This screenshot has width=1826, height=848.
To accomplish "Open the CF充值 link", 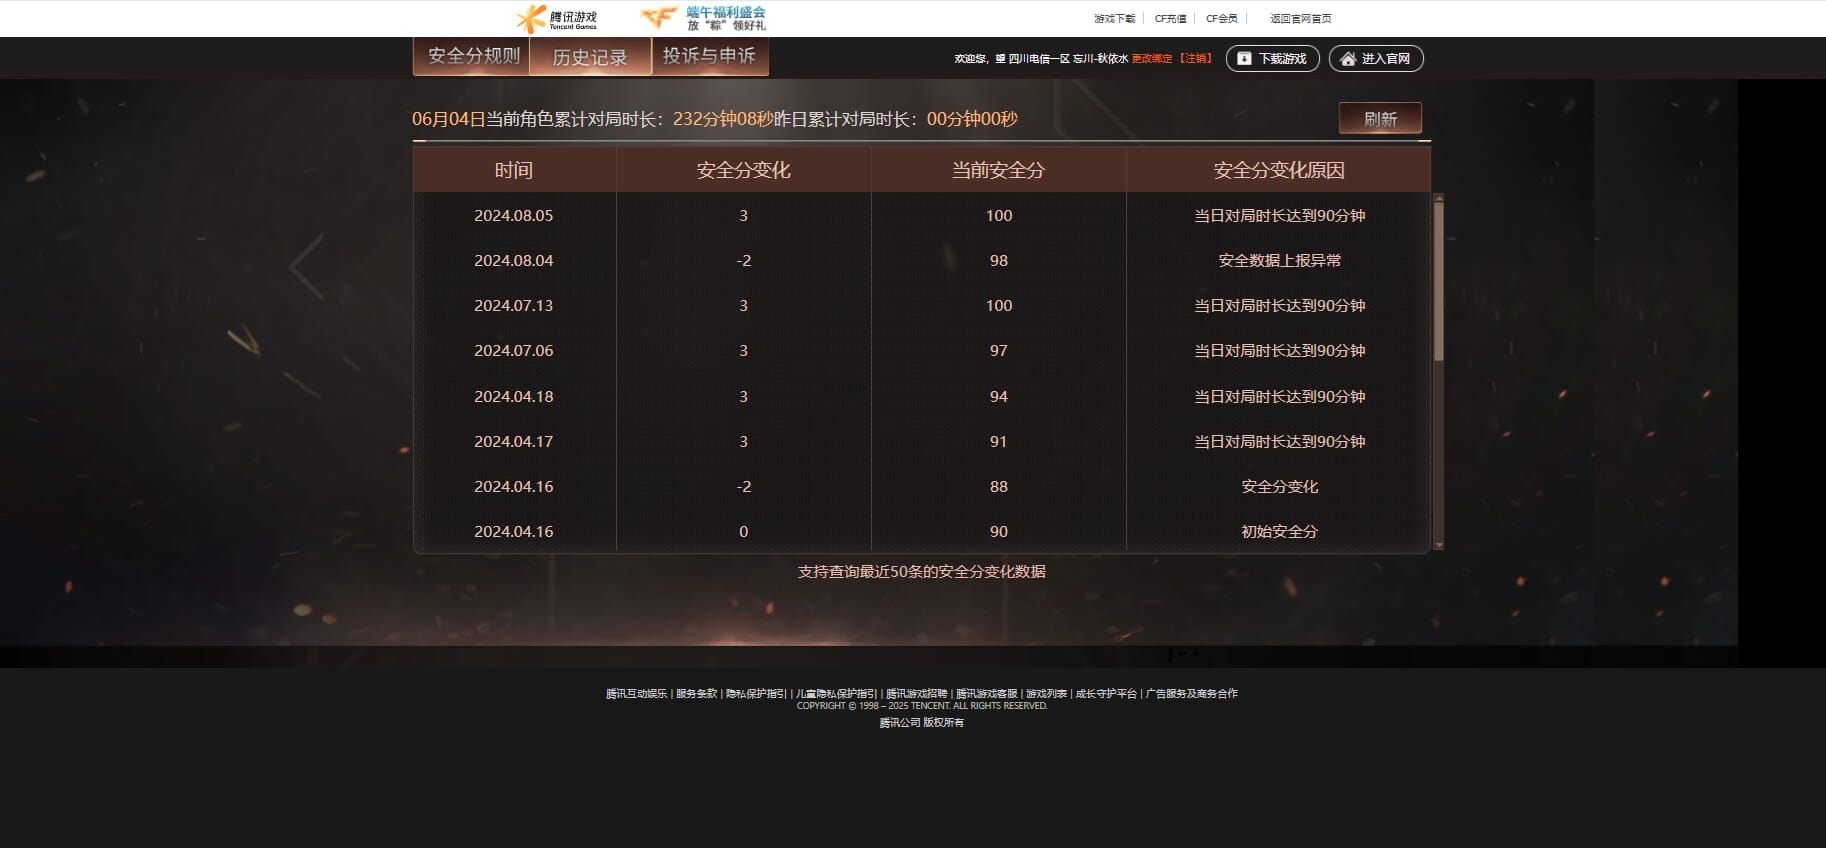I will point(1170,18).
